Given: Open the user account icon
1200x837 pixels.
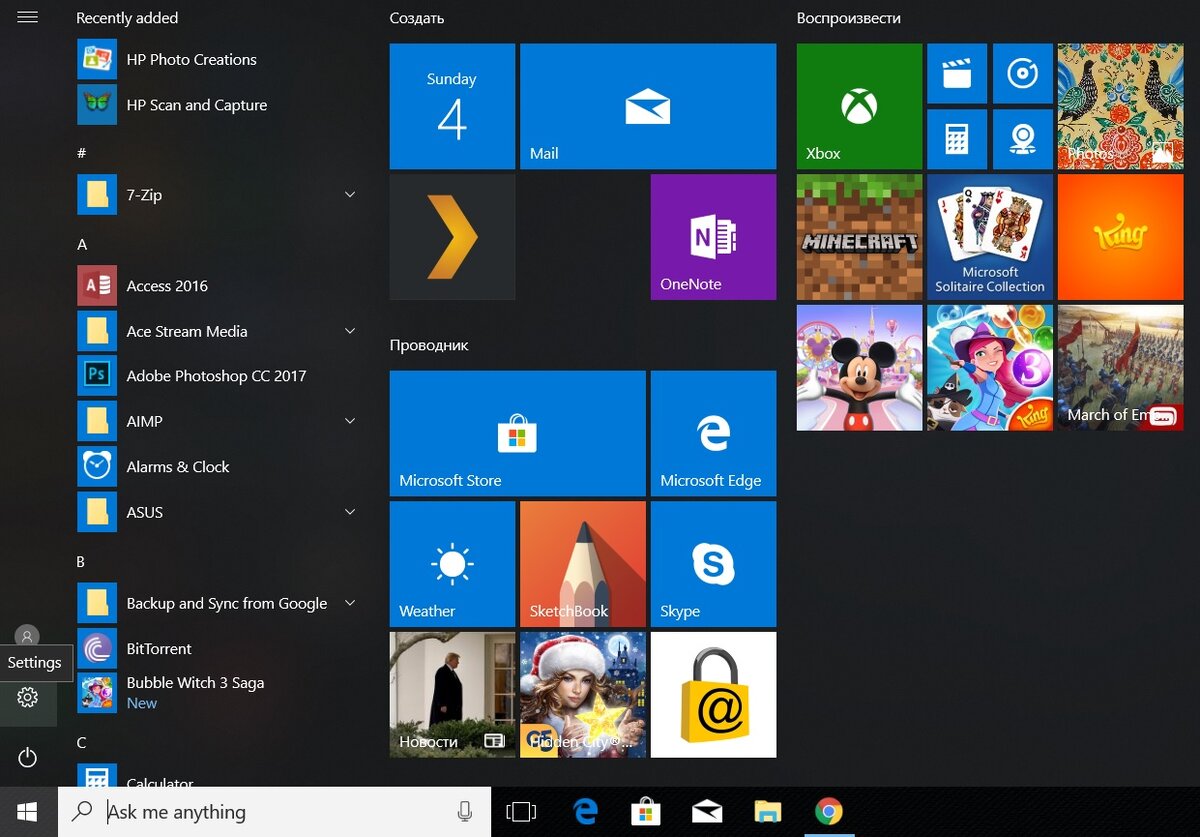Looking at the screenshot, I should click(27, 636).
